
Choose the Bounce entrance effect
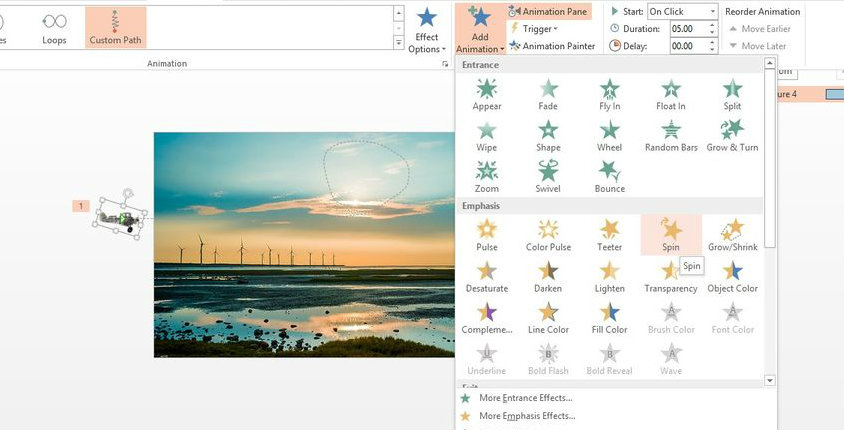coord(609,178)
